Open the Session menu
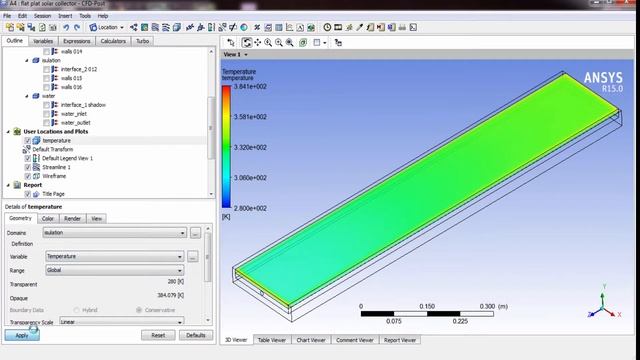The width and height of the screenshot is (640, 360). (x=42, y=16)
